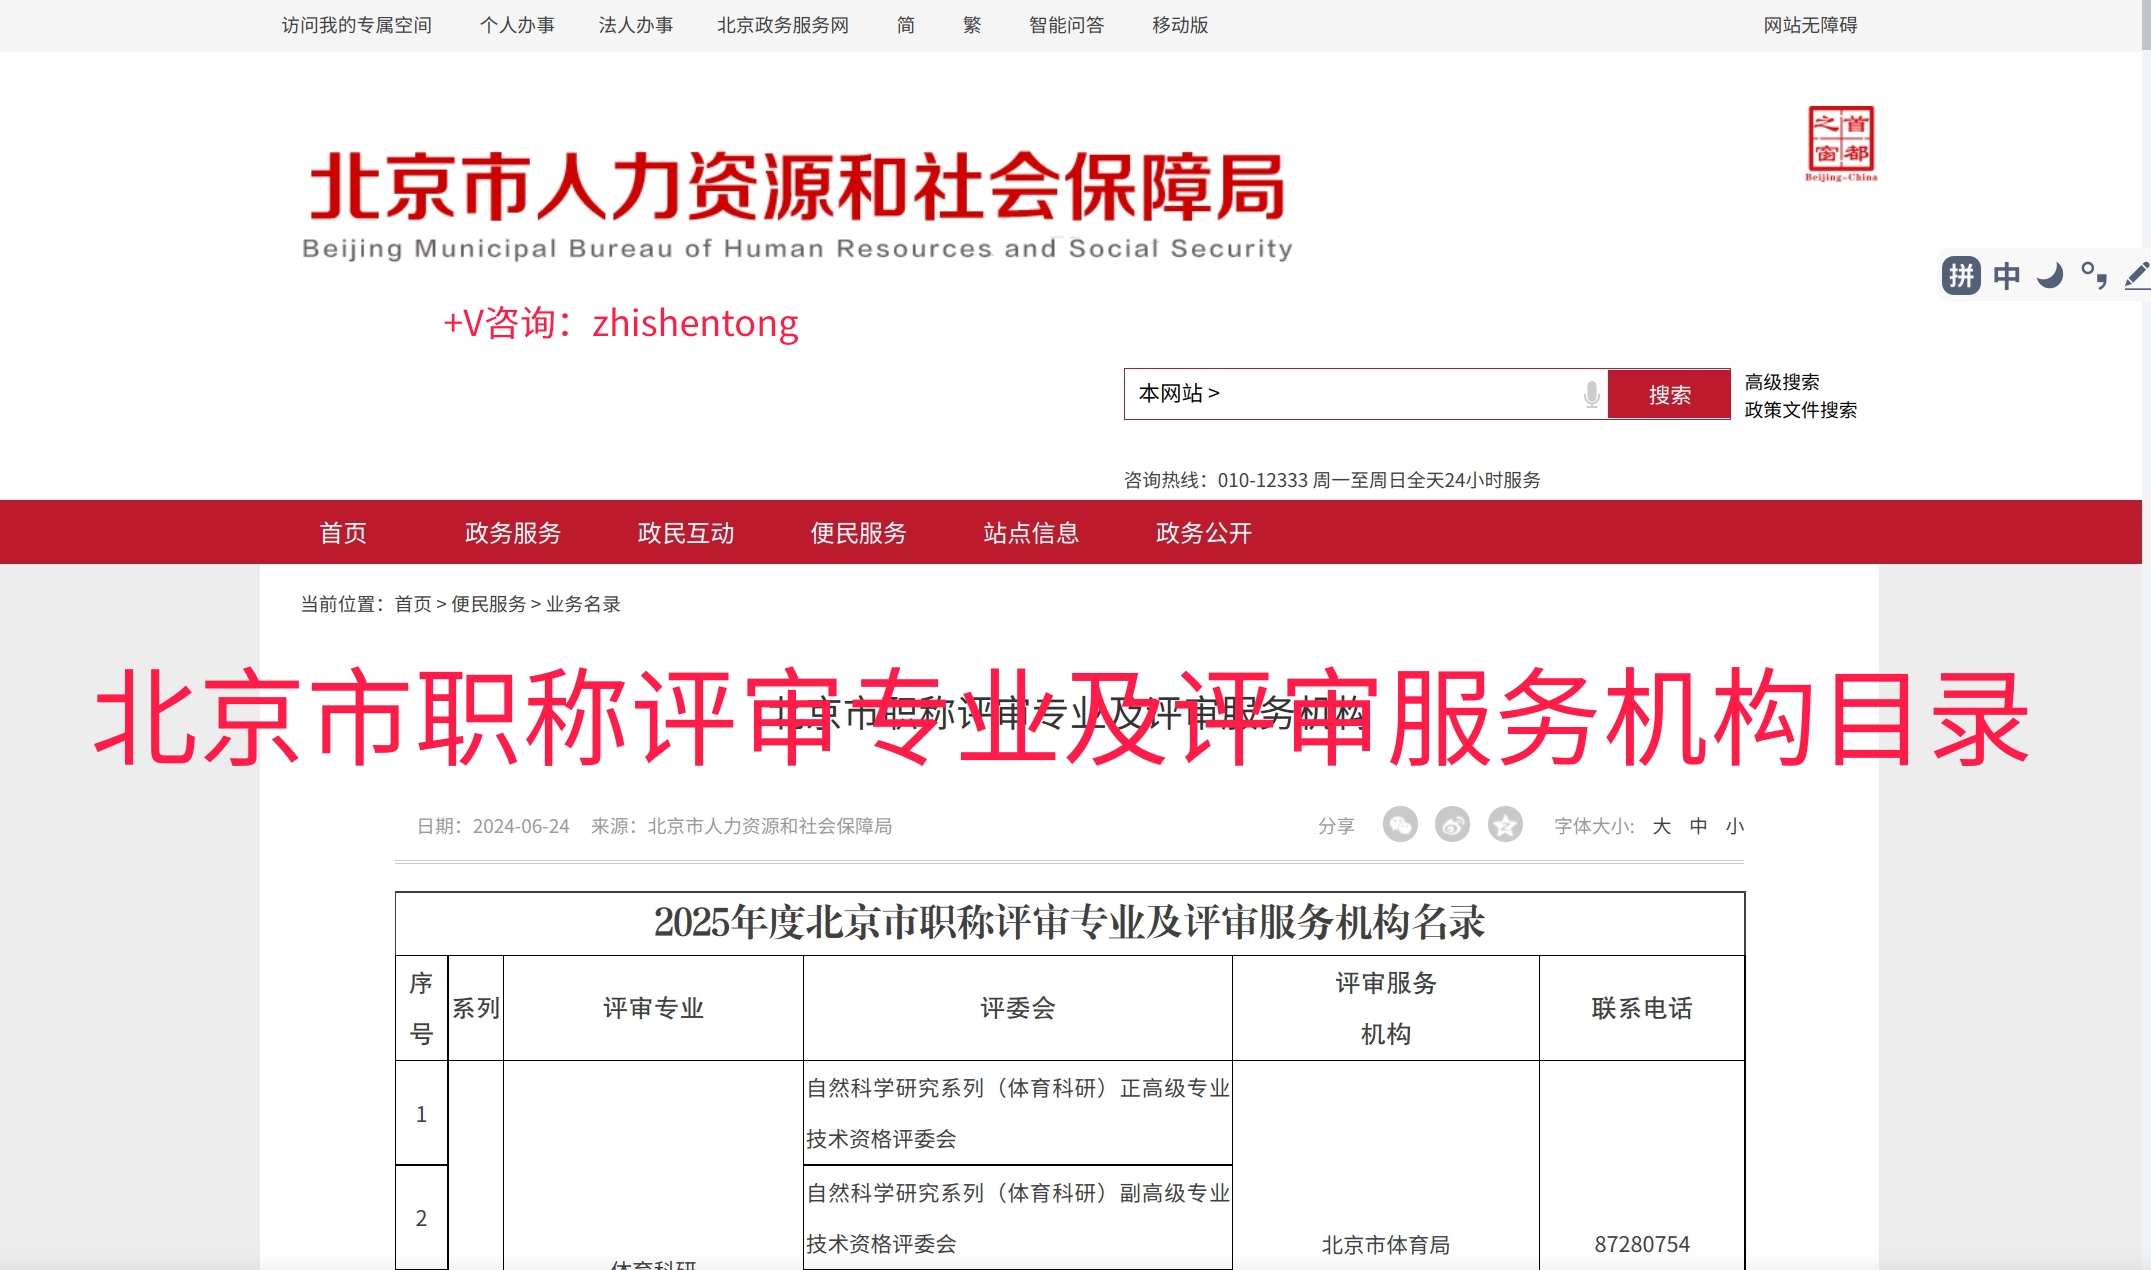Open the 高级搜索 advanced search link
2151x1270 pixels.
point(1781,382)
